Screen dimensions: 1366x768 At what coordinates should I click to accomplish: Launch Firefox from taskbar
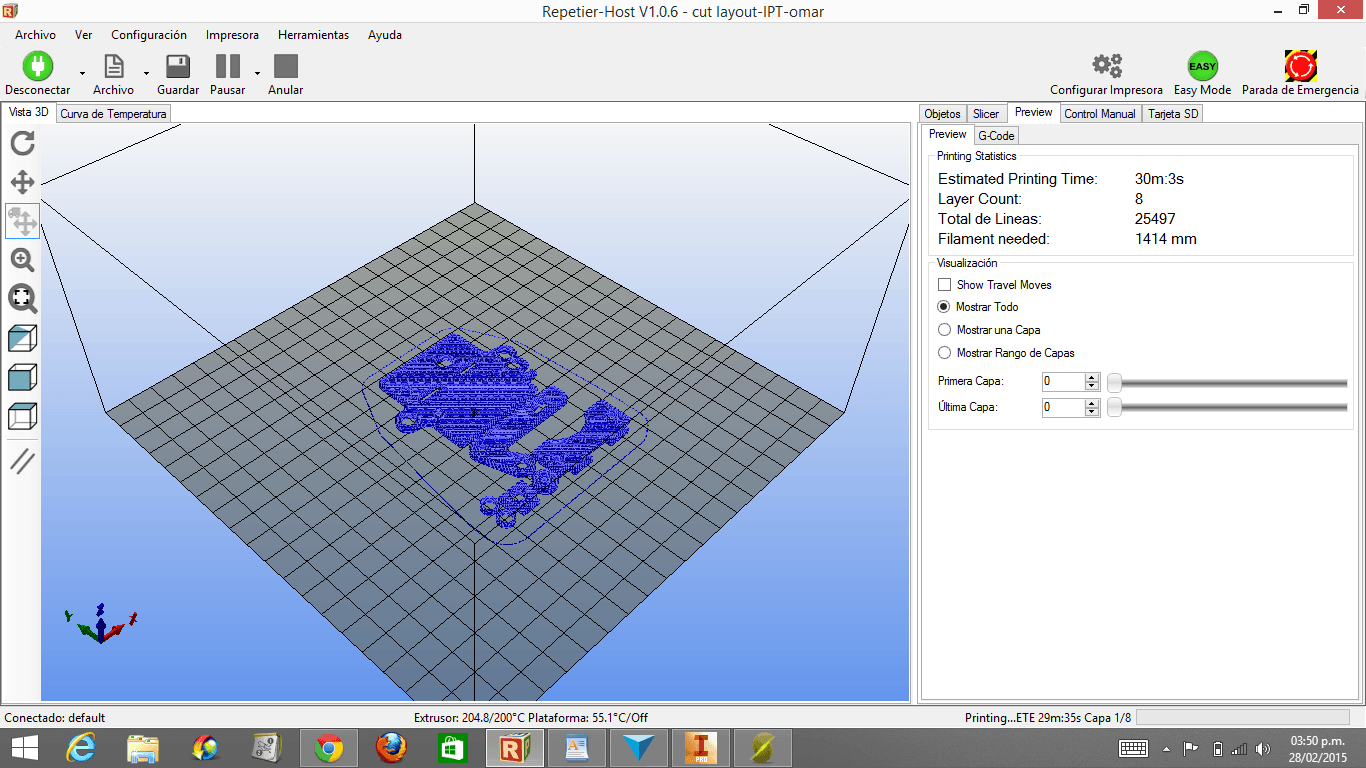391,748
